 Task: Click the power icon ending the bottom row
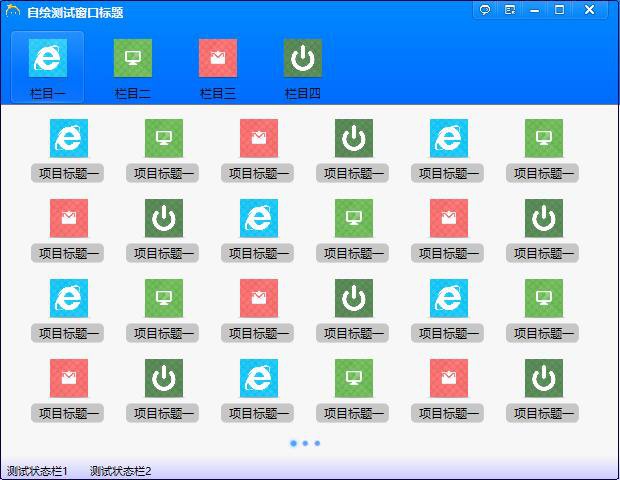click(544, 378)
